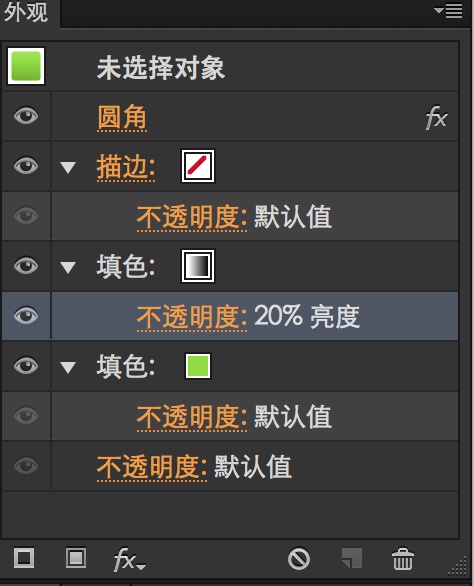Click Clear Appearance icon

pyautogui.click(x=299, y=559)
